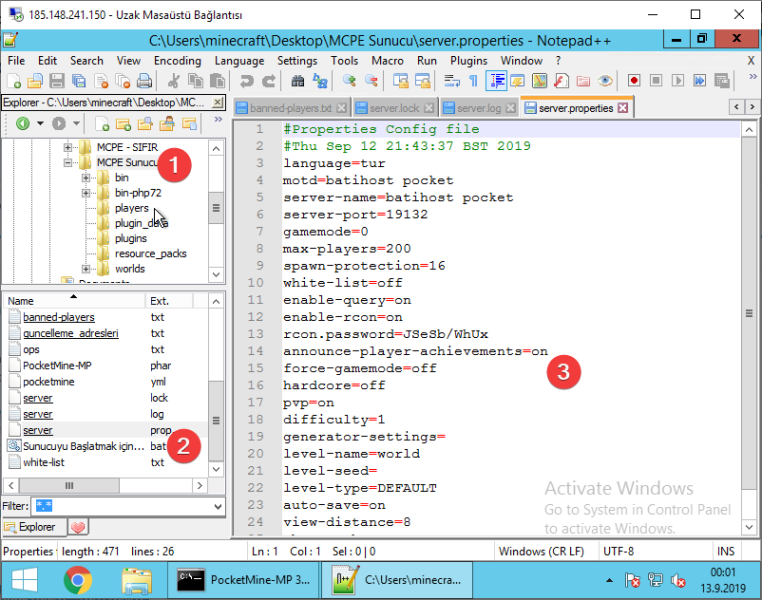Open the Macro menu
Viewport: 762px width, 600px height.
tap(387, 61)
